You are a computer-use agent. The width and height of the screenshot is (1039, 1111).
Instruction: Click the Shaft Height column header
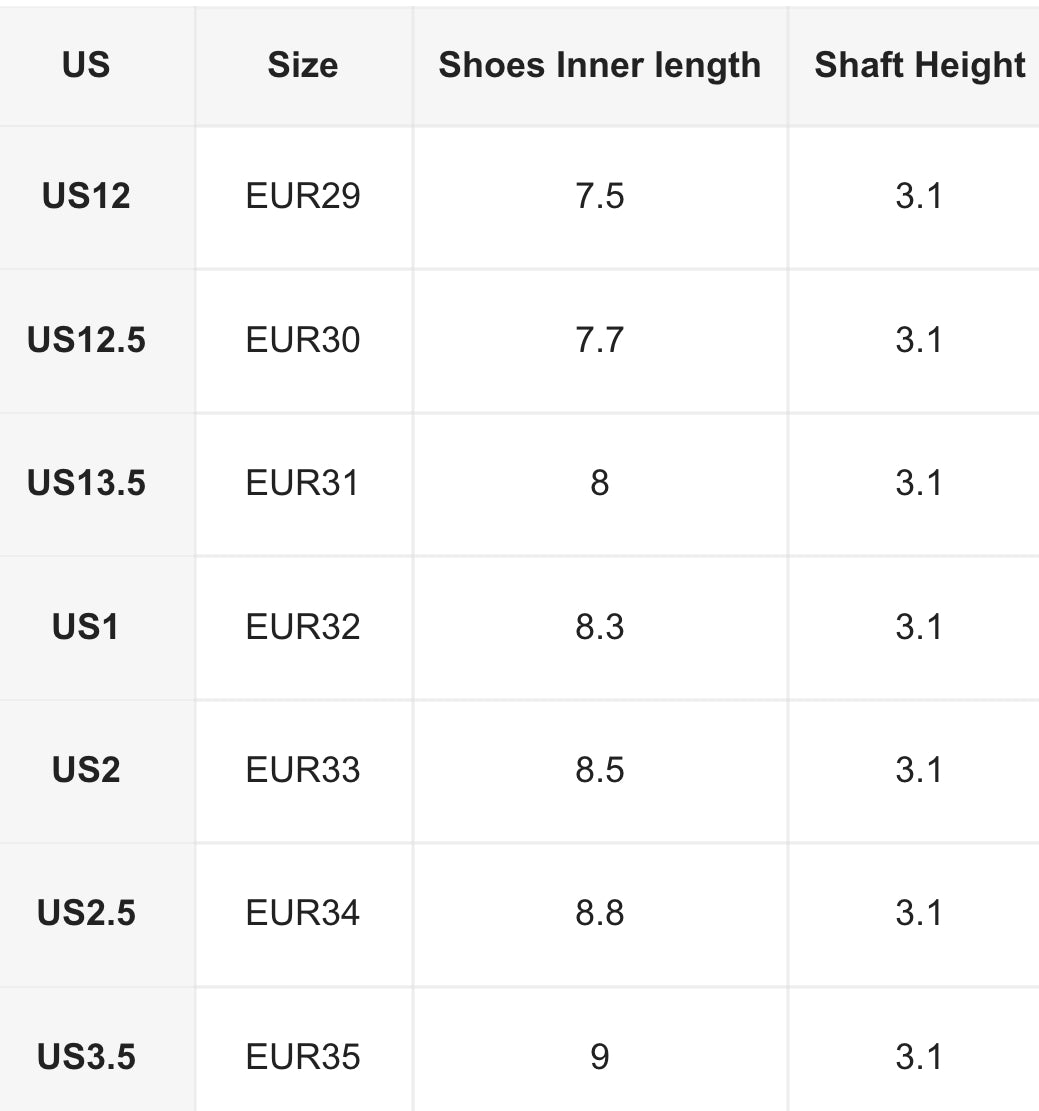coord(919,66)
